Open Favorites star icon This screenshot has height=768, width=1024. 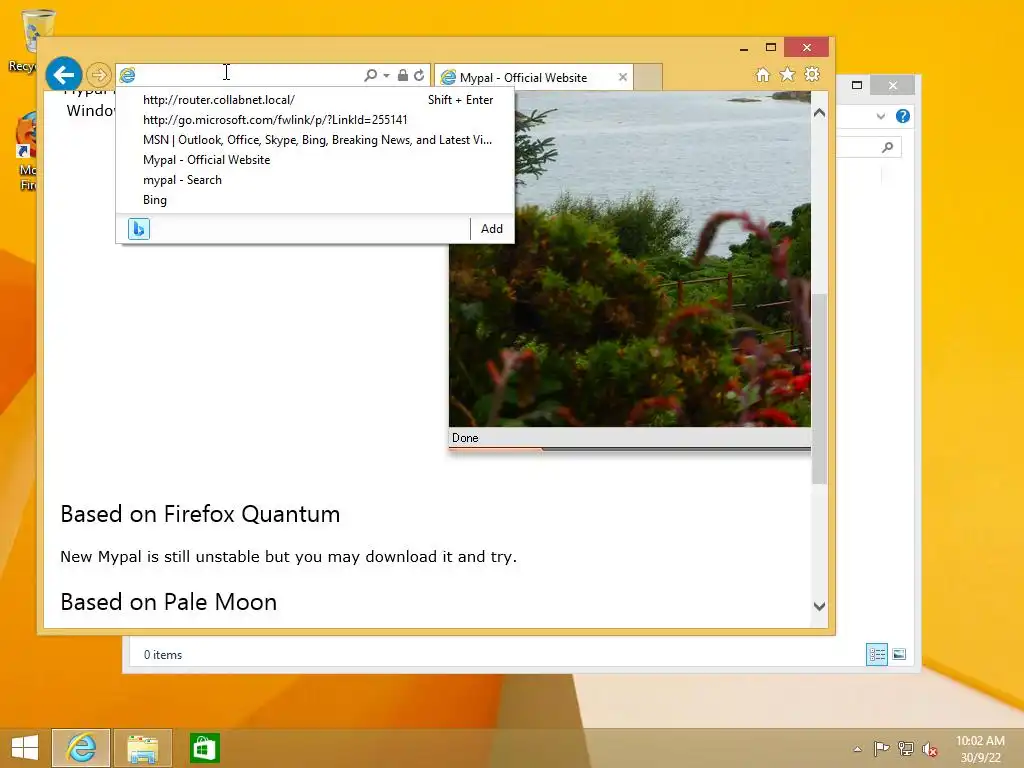coord(788,74)
